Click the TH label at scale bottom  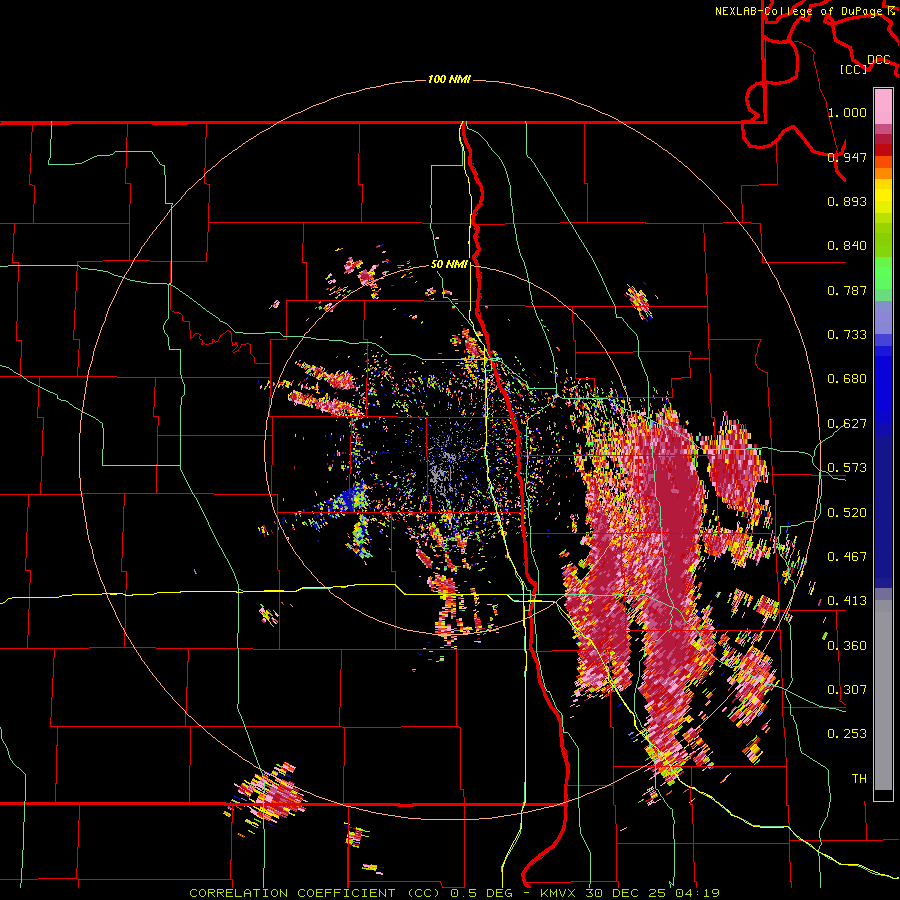click(859, 778)
